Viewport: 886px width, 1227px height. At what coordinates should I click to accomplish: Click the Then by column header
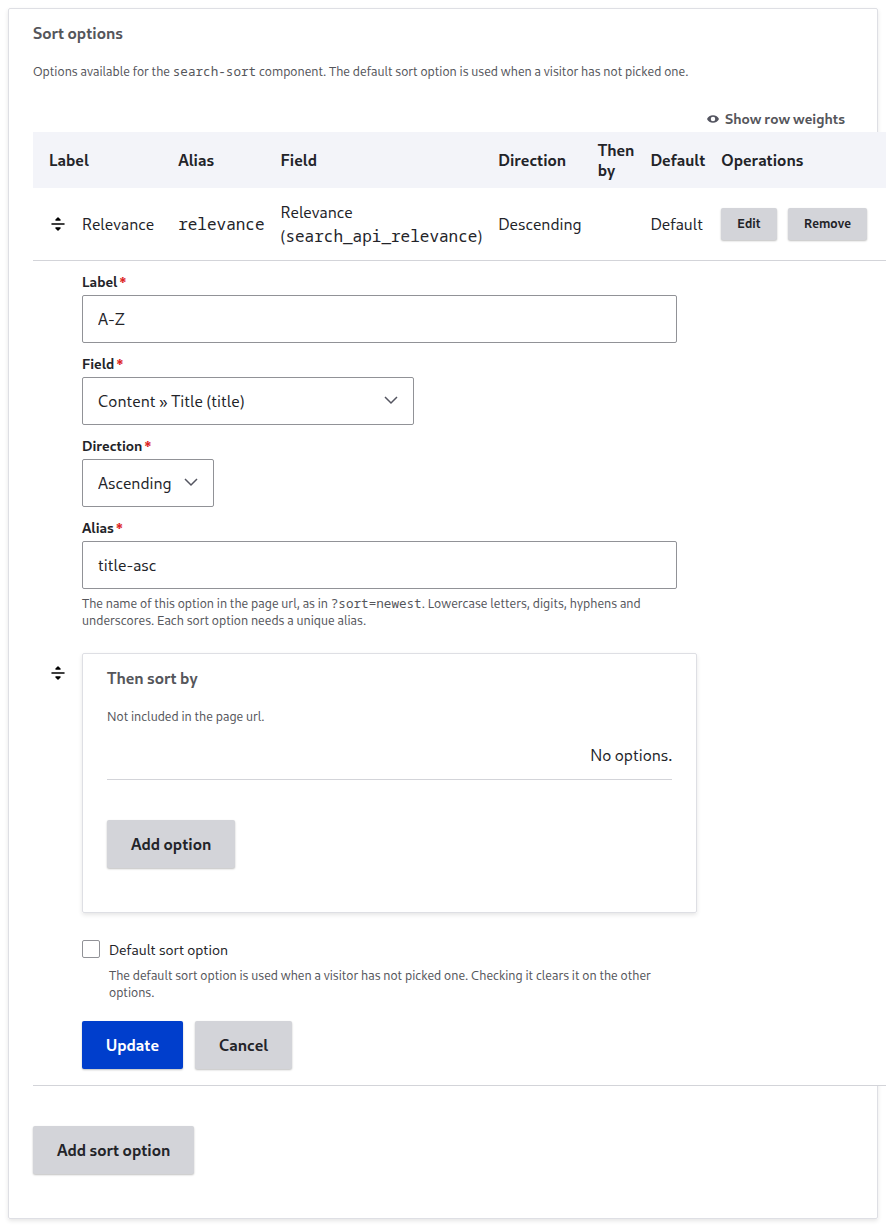point(616,160)
